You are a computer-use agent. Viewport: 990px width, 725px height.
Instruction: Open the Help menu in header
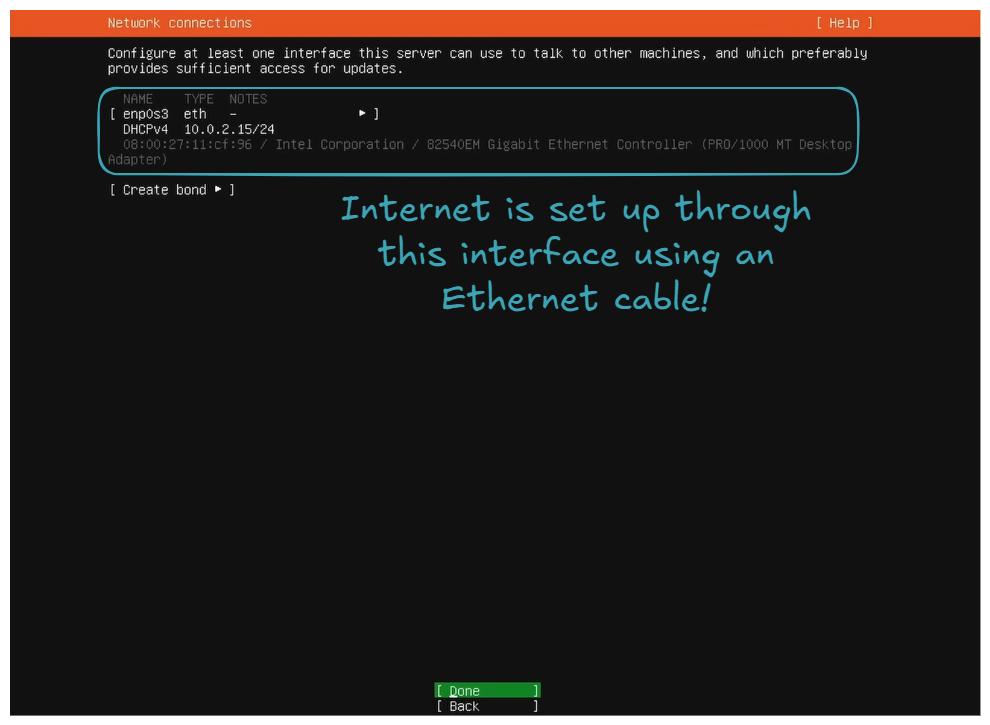coord(844,23)
